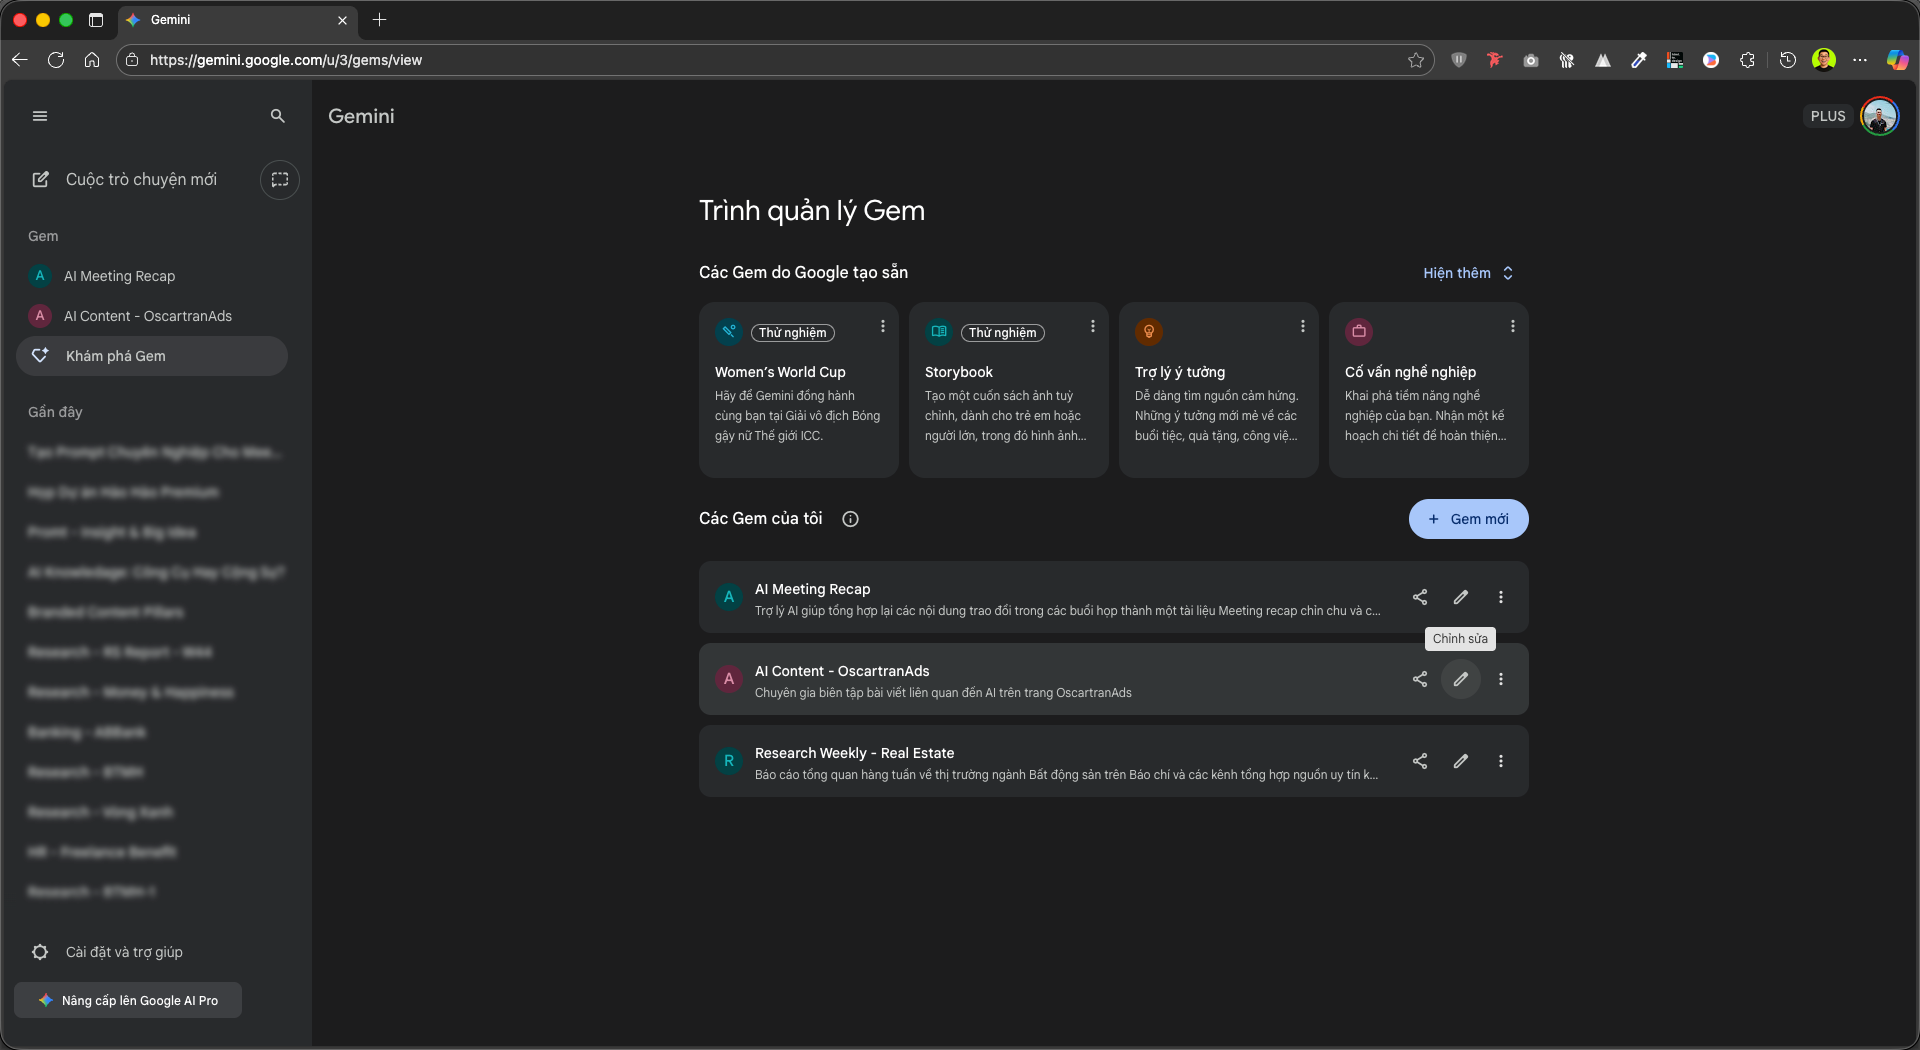Image resolution: width=1920 pixels, height=1050 pixels.
Task: Bookmark this page with the star icon
Action: (1415, 60)
